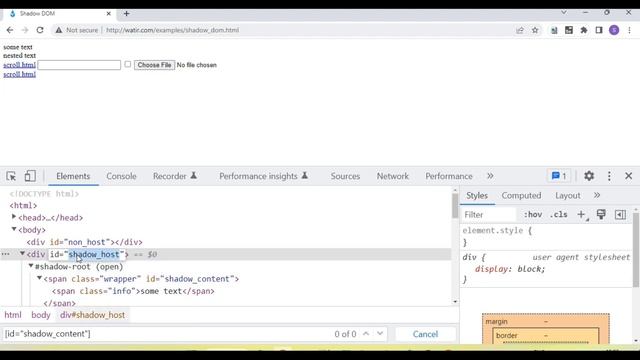The width and height of the screenshot is (640, 360).
Task: Select the Styles sub-tab
Action: click(477, 196)
